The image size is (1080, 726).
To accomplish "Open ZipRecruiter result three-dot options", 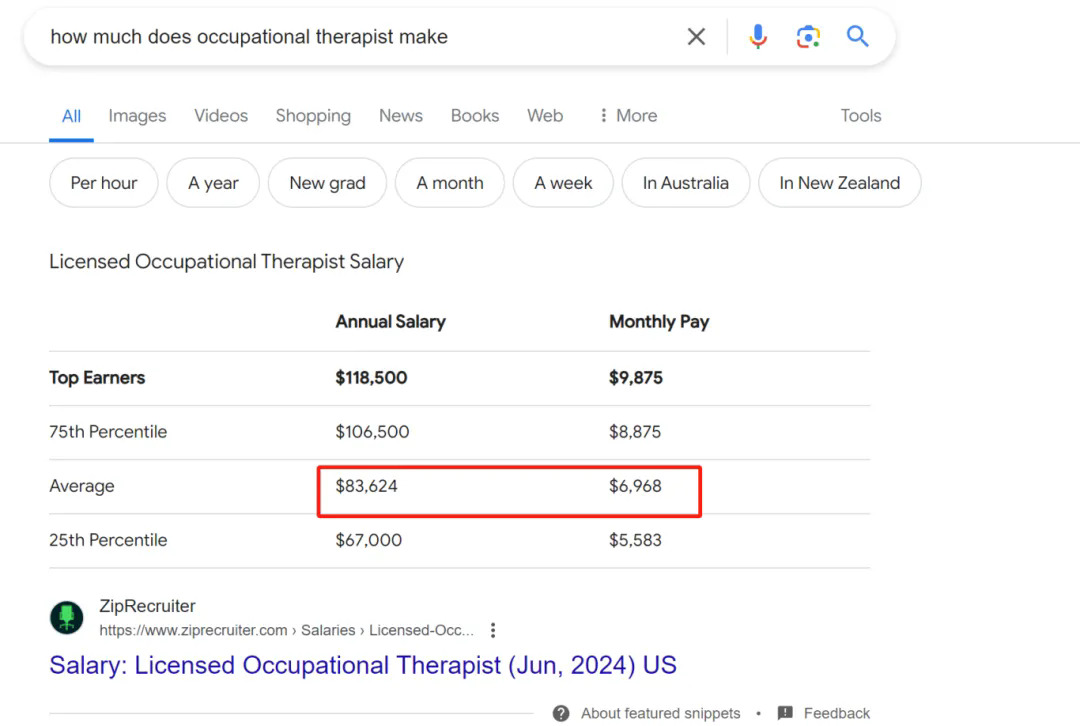I will coord(493,630).
